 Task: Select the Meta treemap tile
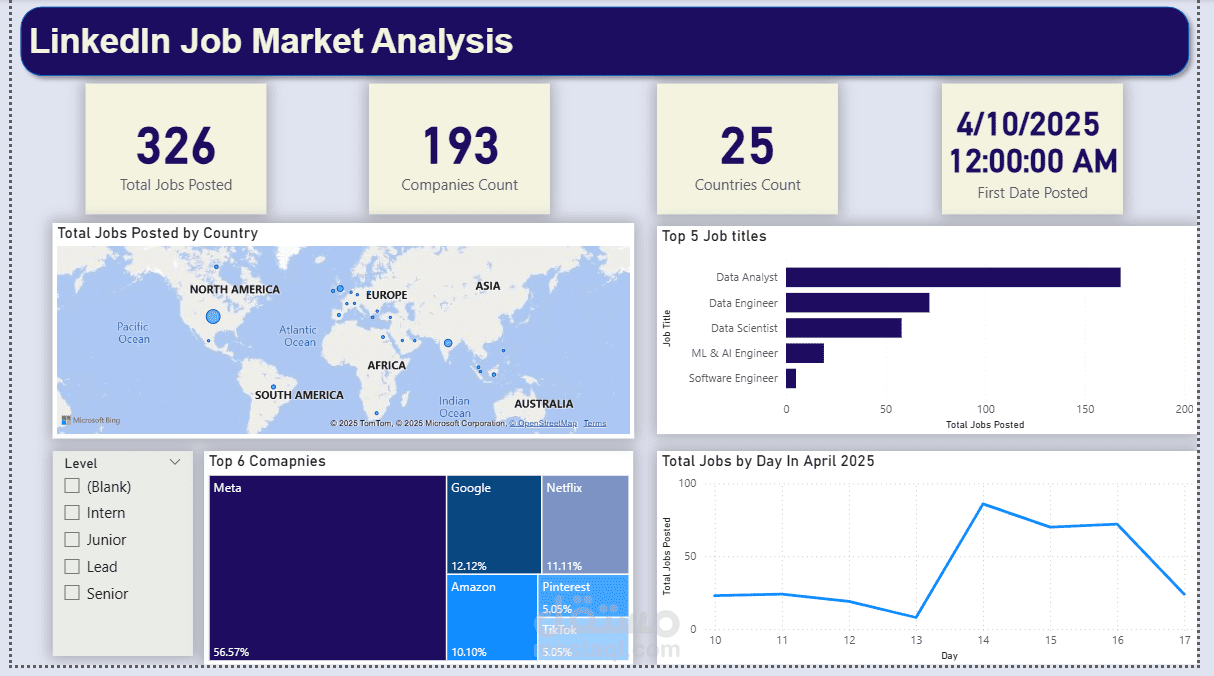[x=327, y=568]
